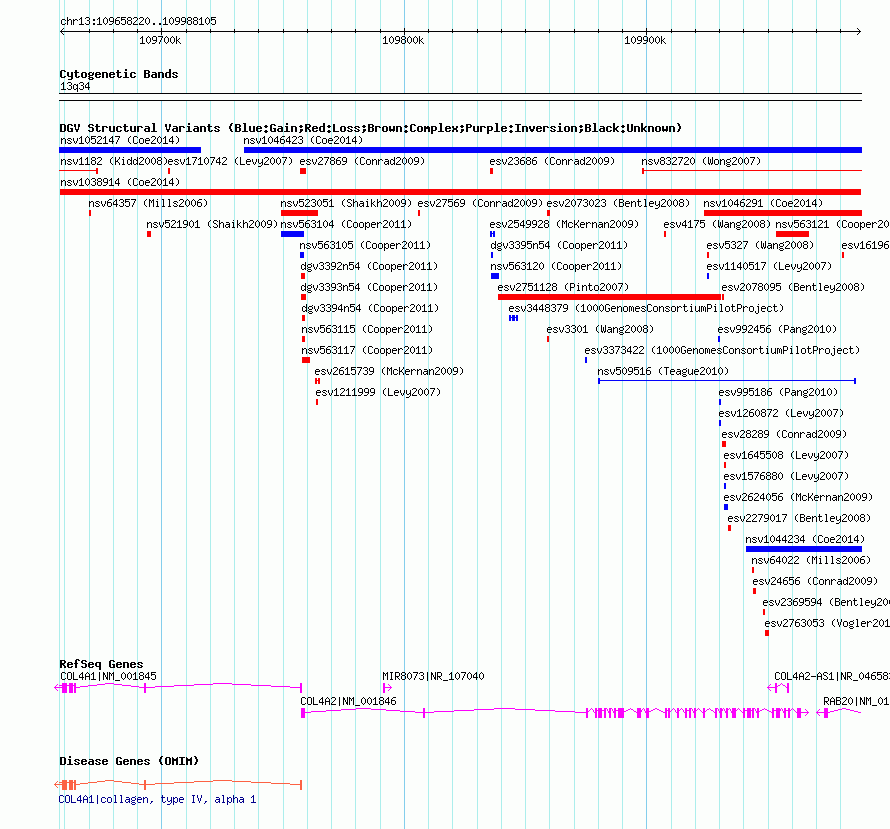The width and height of the screenshot is (890, 829).
Task: Click the red loss bar of esv2751128
Action: point(610,297)
